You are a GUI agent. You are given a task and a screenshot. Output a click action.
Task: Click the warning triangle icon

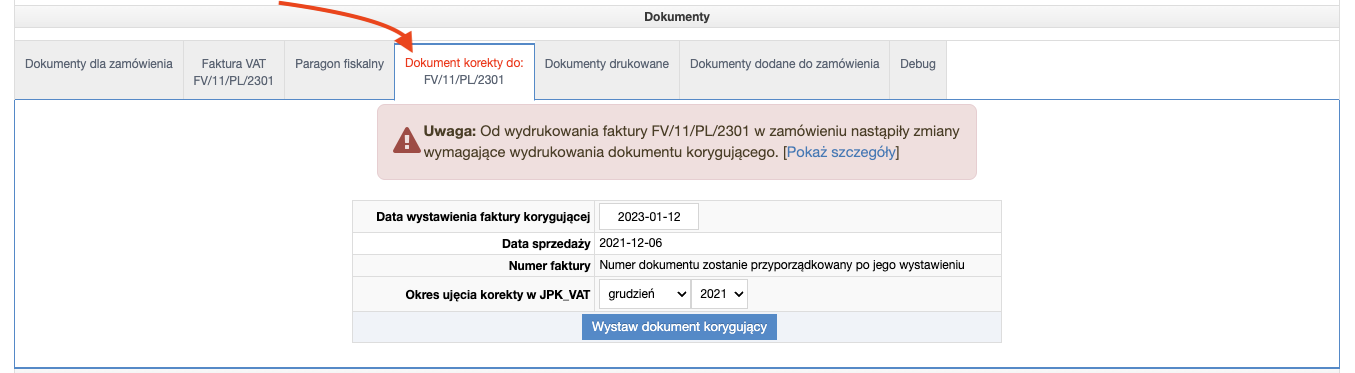point(406,141)
